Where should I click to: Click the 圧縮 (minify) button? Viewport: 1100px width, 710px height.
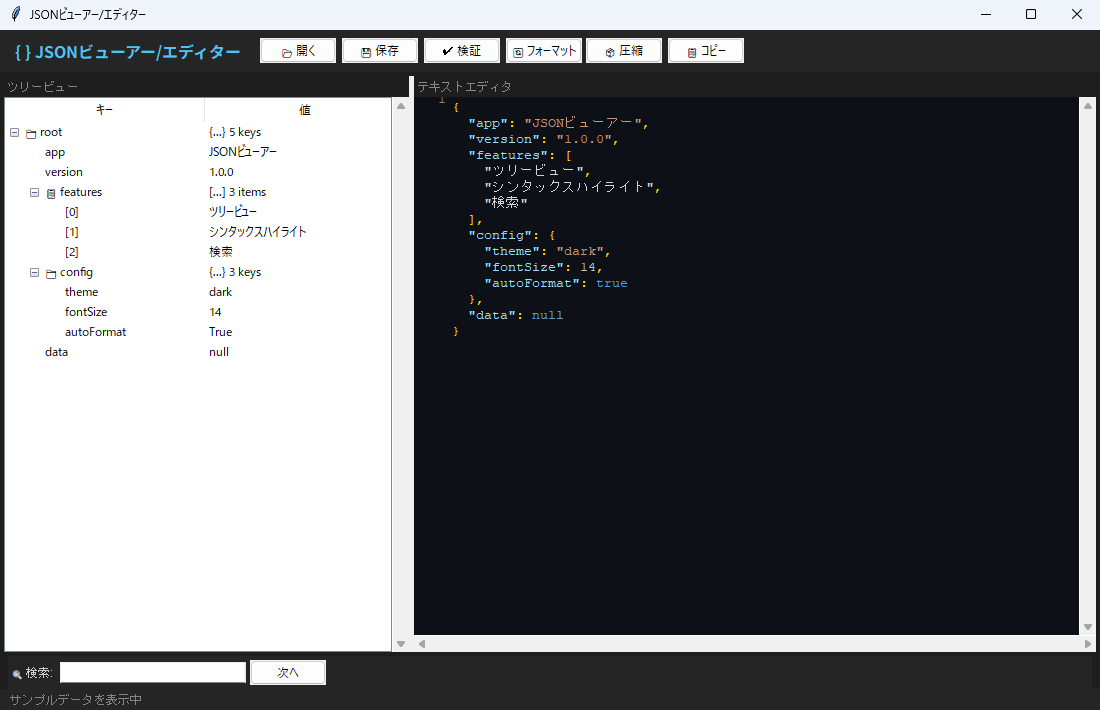(x=624, y=51)
